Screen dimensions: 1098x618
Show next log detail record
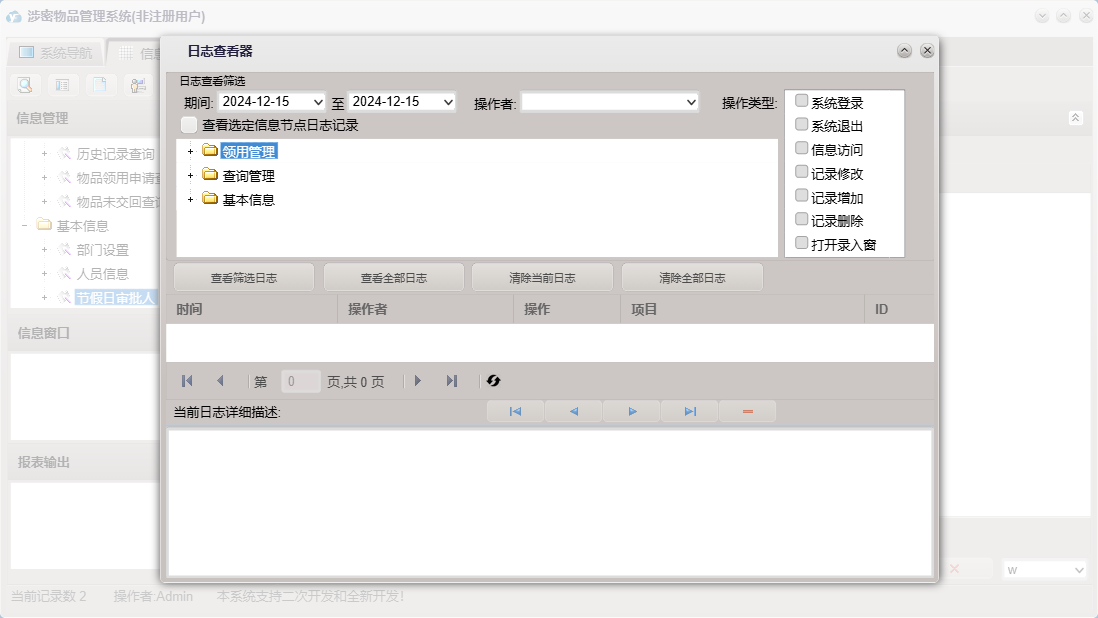tap(632, 412)
